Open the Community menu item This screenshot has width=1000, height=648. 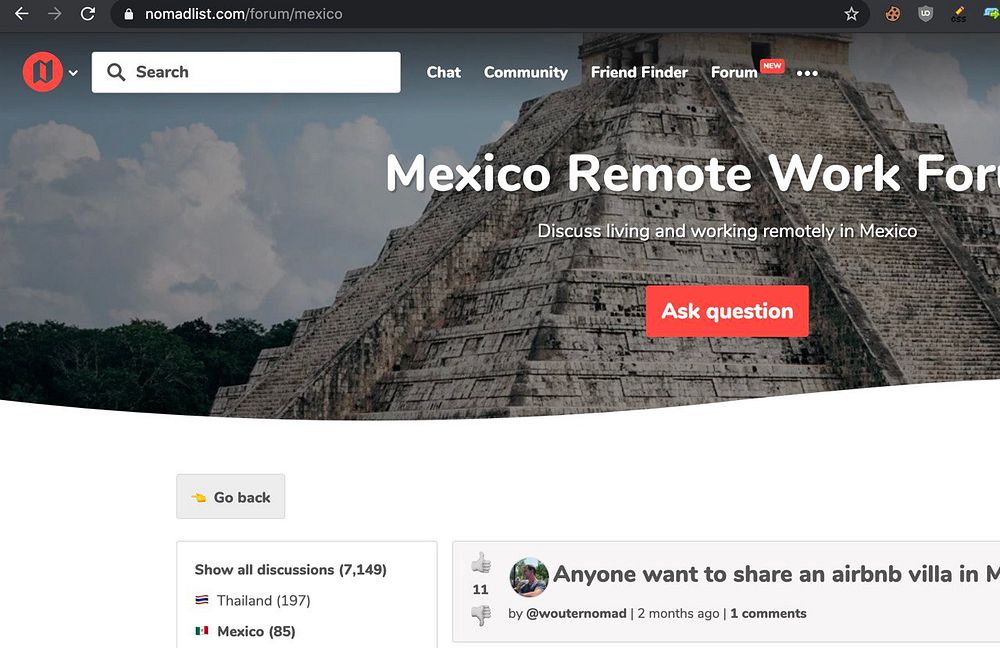[x=526, y=72]
